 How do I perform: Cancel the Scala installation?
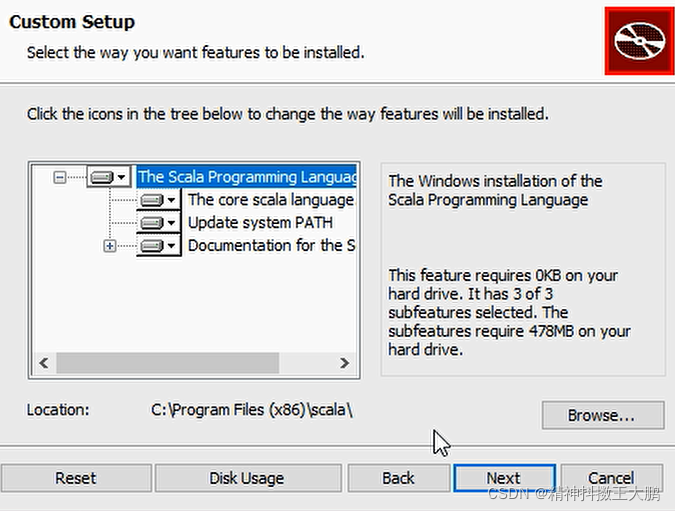[x=611, y=478]
